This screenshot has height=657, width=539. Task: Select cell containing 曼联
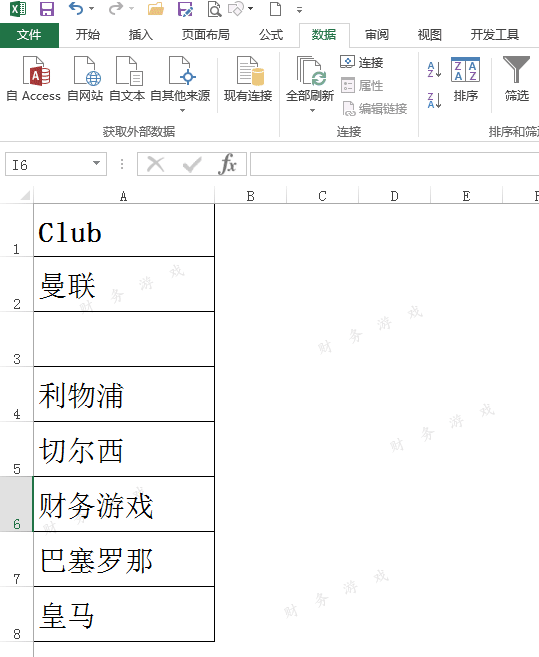pos(124,284)
